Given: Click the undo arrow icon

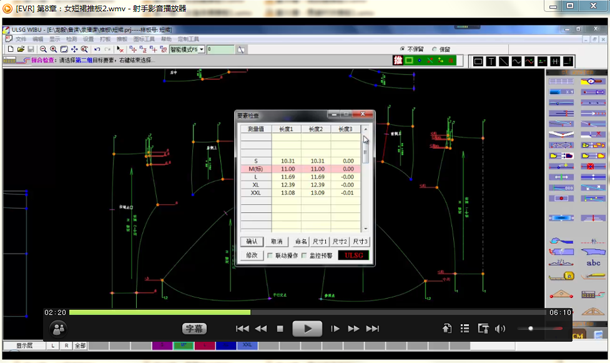Looking at the screenshot, I should (x=97, y=49).
